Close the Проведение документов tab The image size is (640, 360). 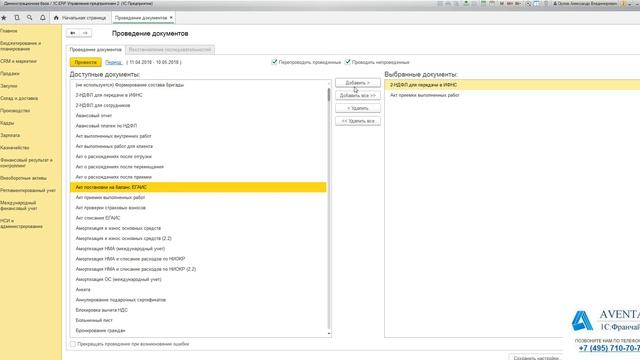point(171,18)
